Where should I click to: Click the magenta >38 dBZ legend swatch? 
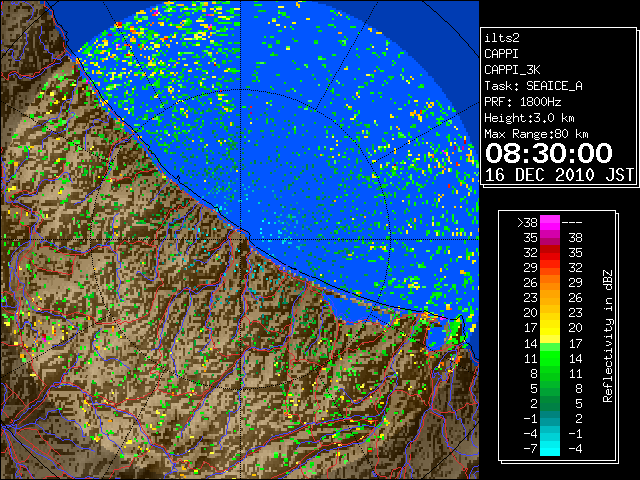click(x=550, y=222)
